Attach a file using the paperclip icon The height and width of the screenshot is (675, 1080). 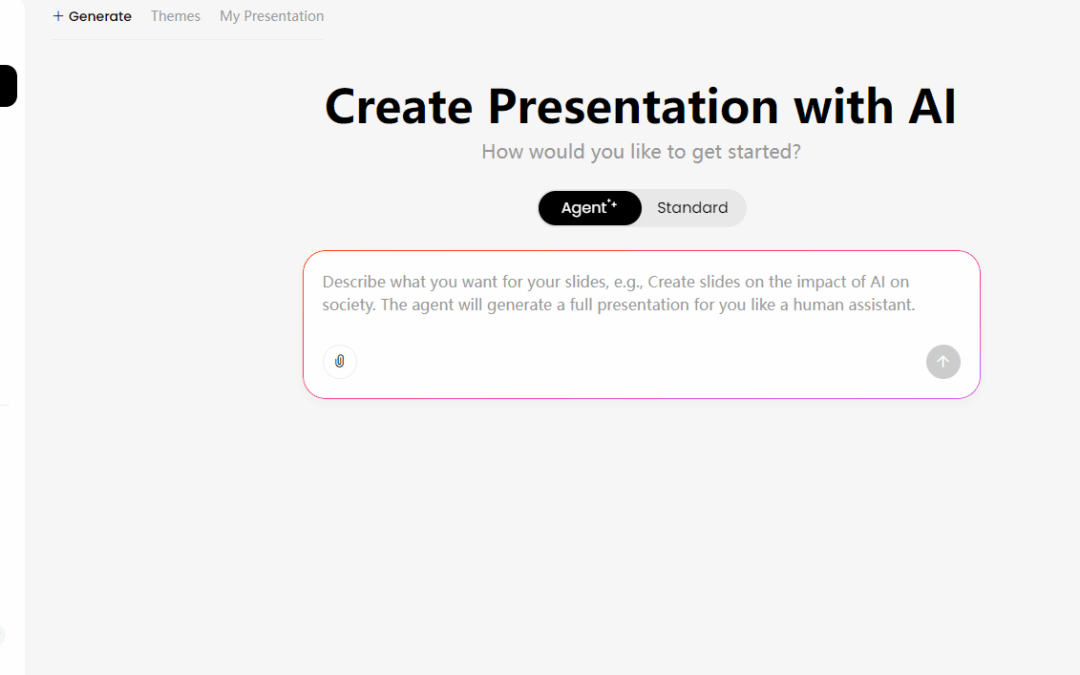pos(340,361)
